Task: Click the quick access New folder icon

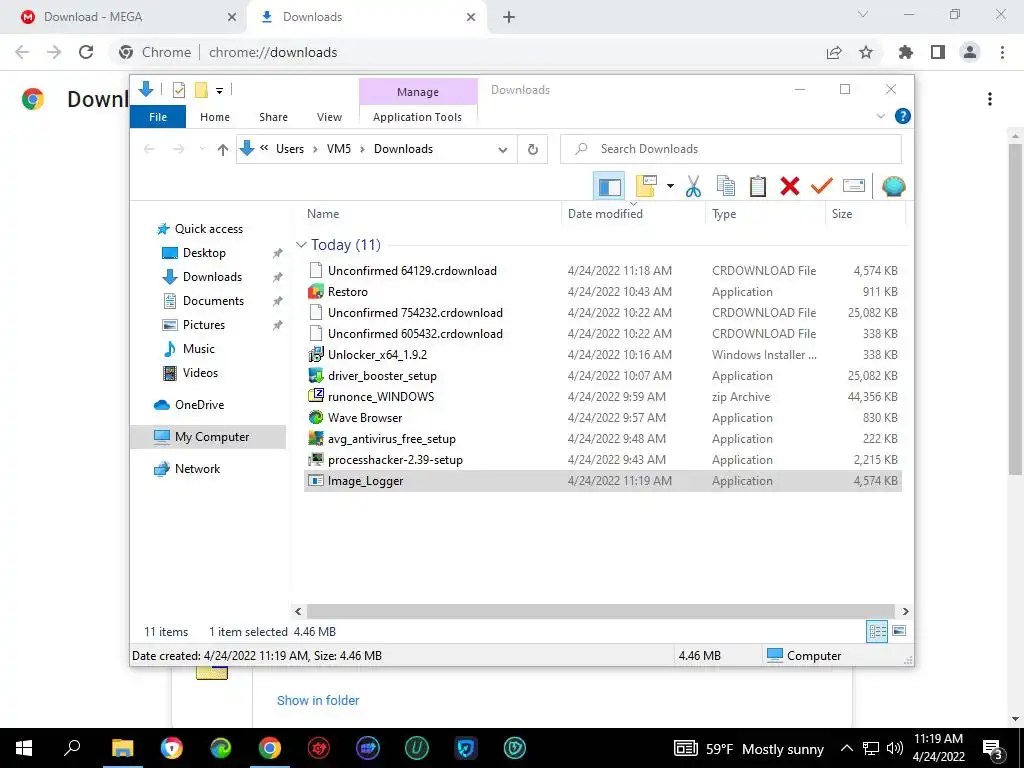Action: coord(201,90)
